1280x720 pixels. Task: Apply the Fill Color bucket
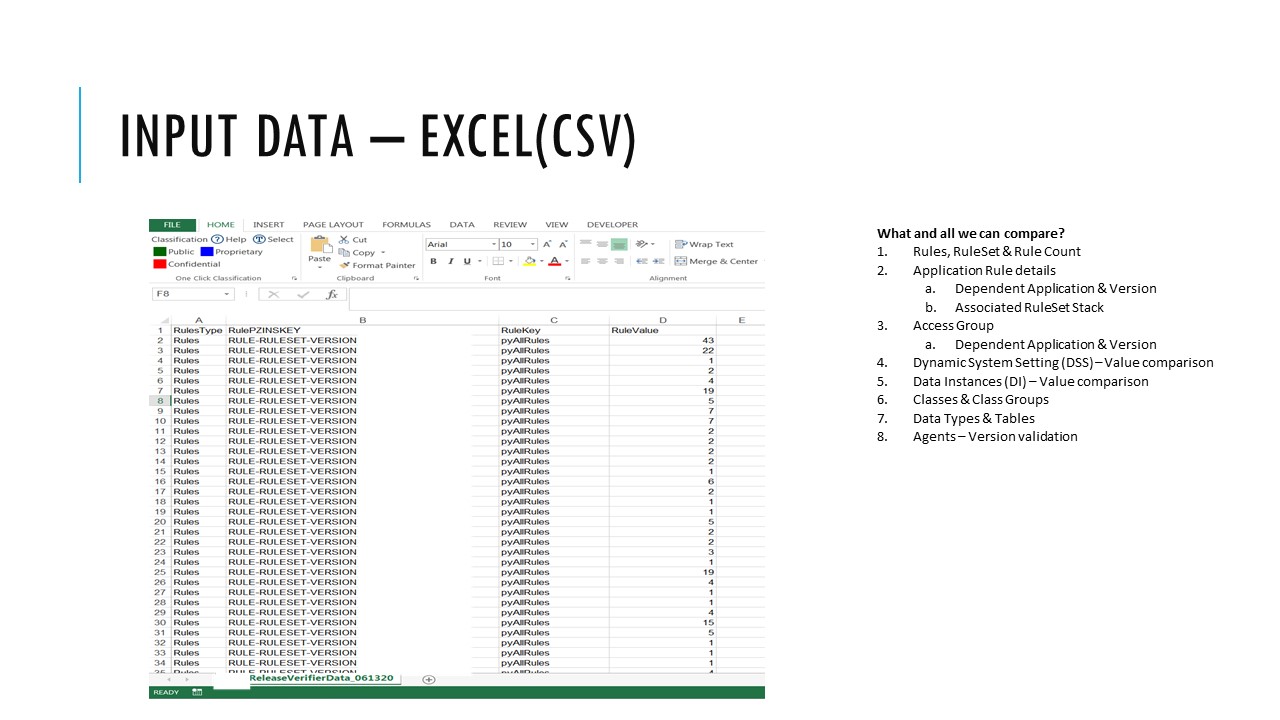pos(530,261)
